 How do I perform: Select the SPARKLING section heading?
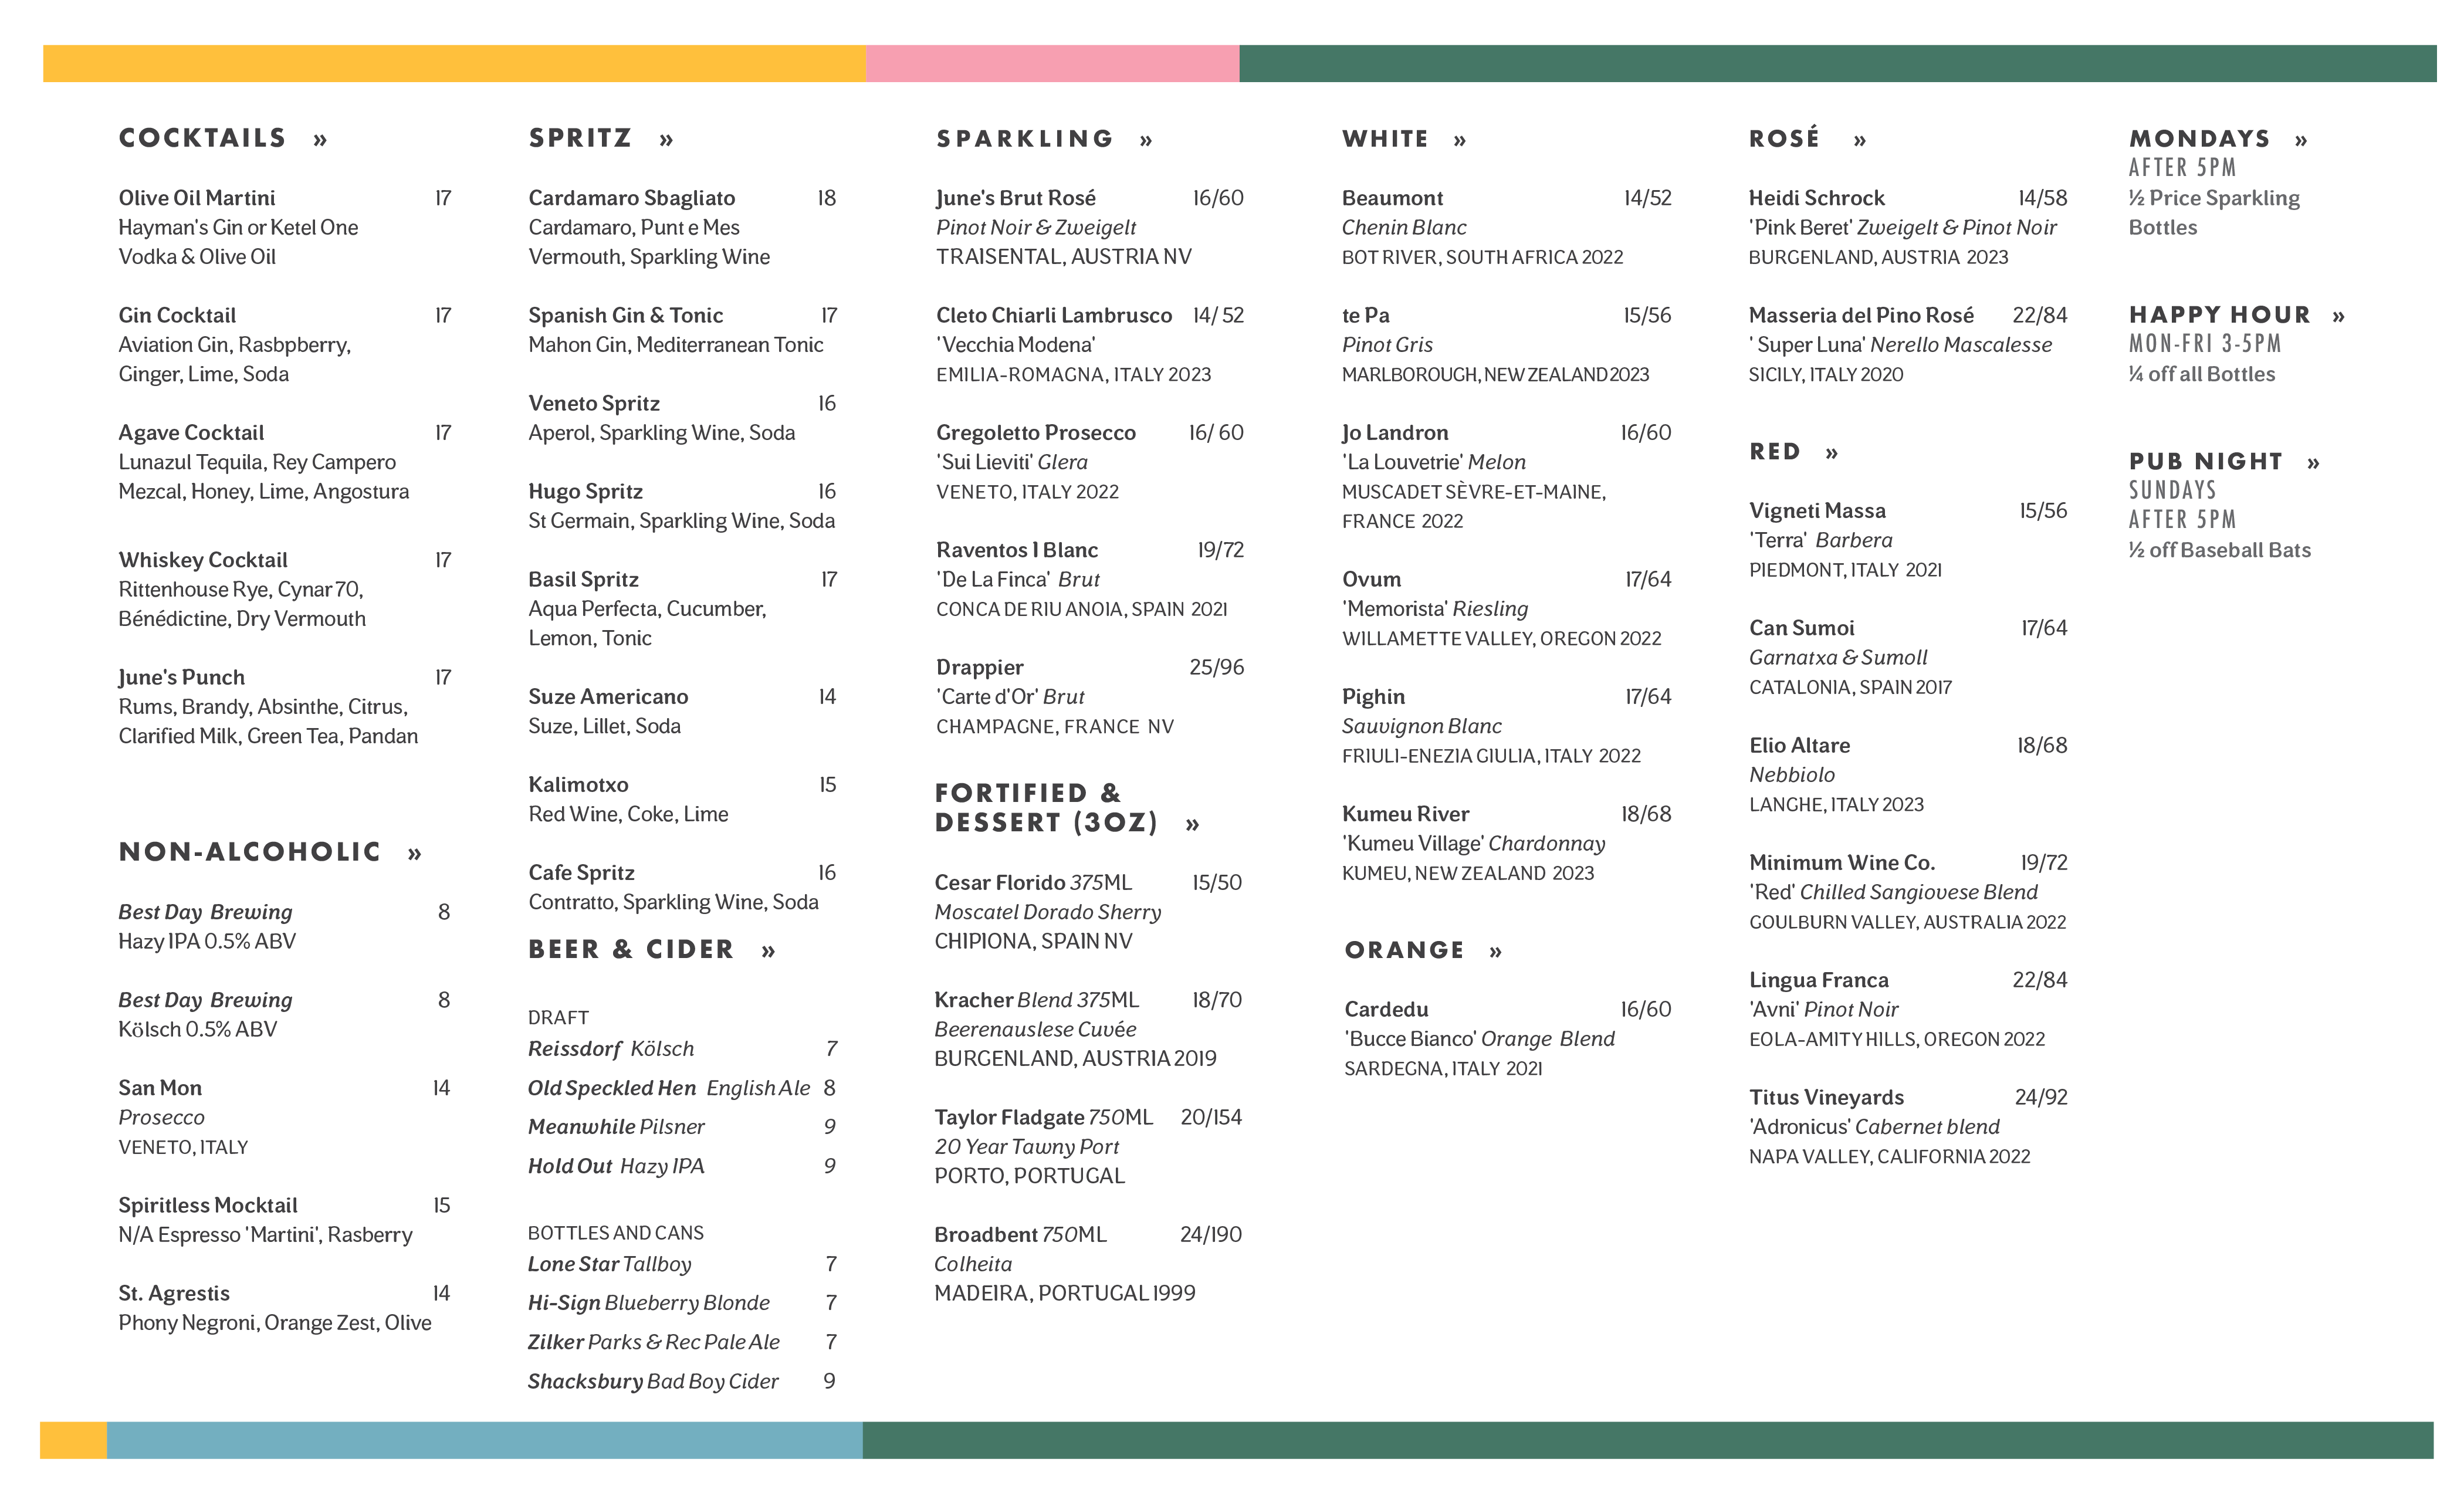1025,139
